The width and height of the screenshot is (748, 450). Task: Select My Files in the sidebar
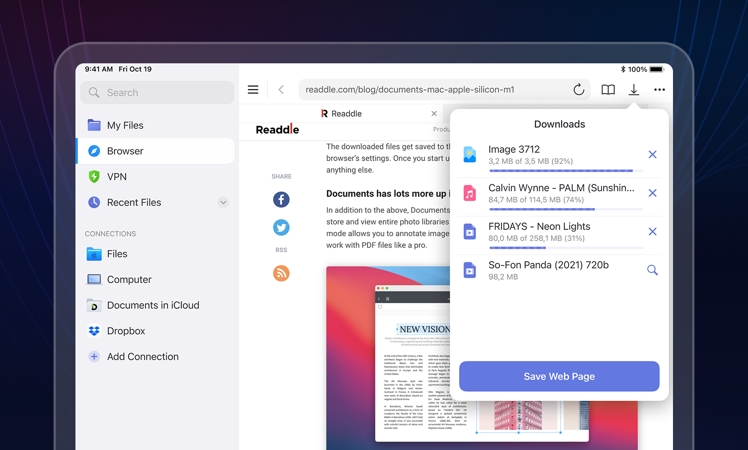tap(125, 126)
